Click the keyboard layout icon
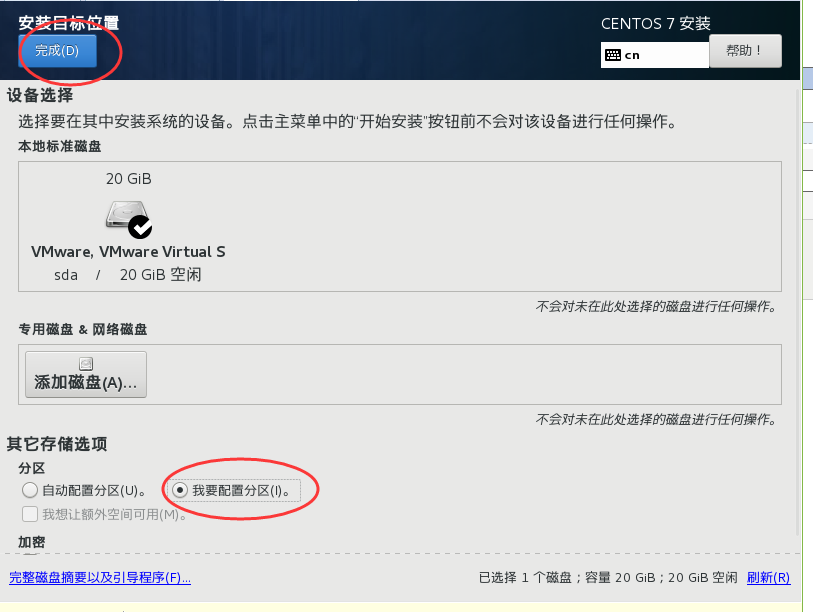The width and height of the screenshot is (813, 612). pos(613,55)
